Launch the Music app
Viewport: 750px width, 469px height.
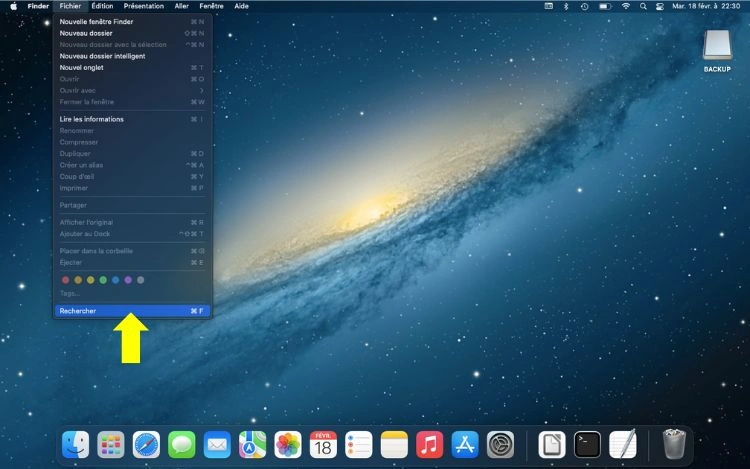tap(429, 444)
